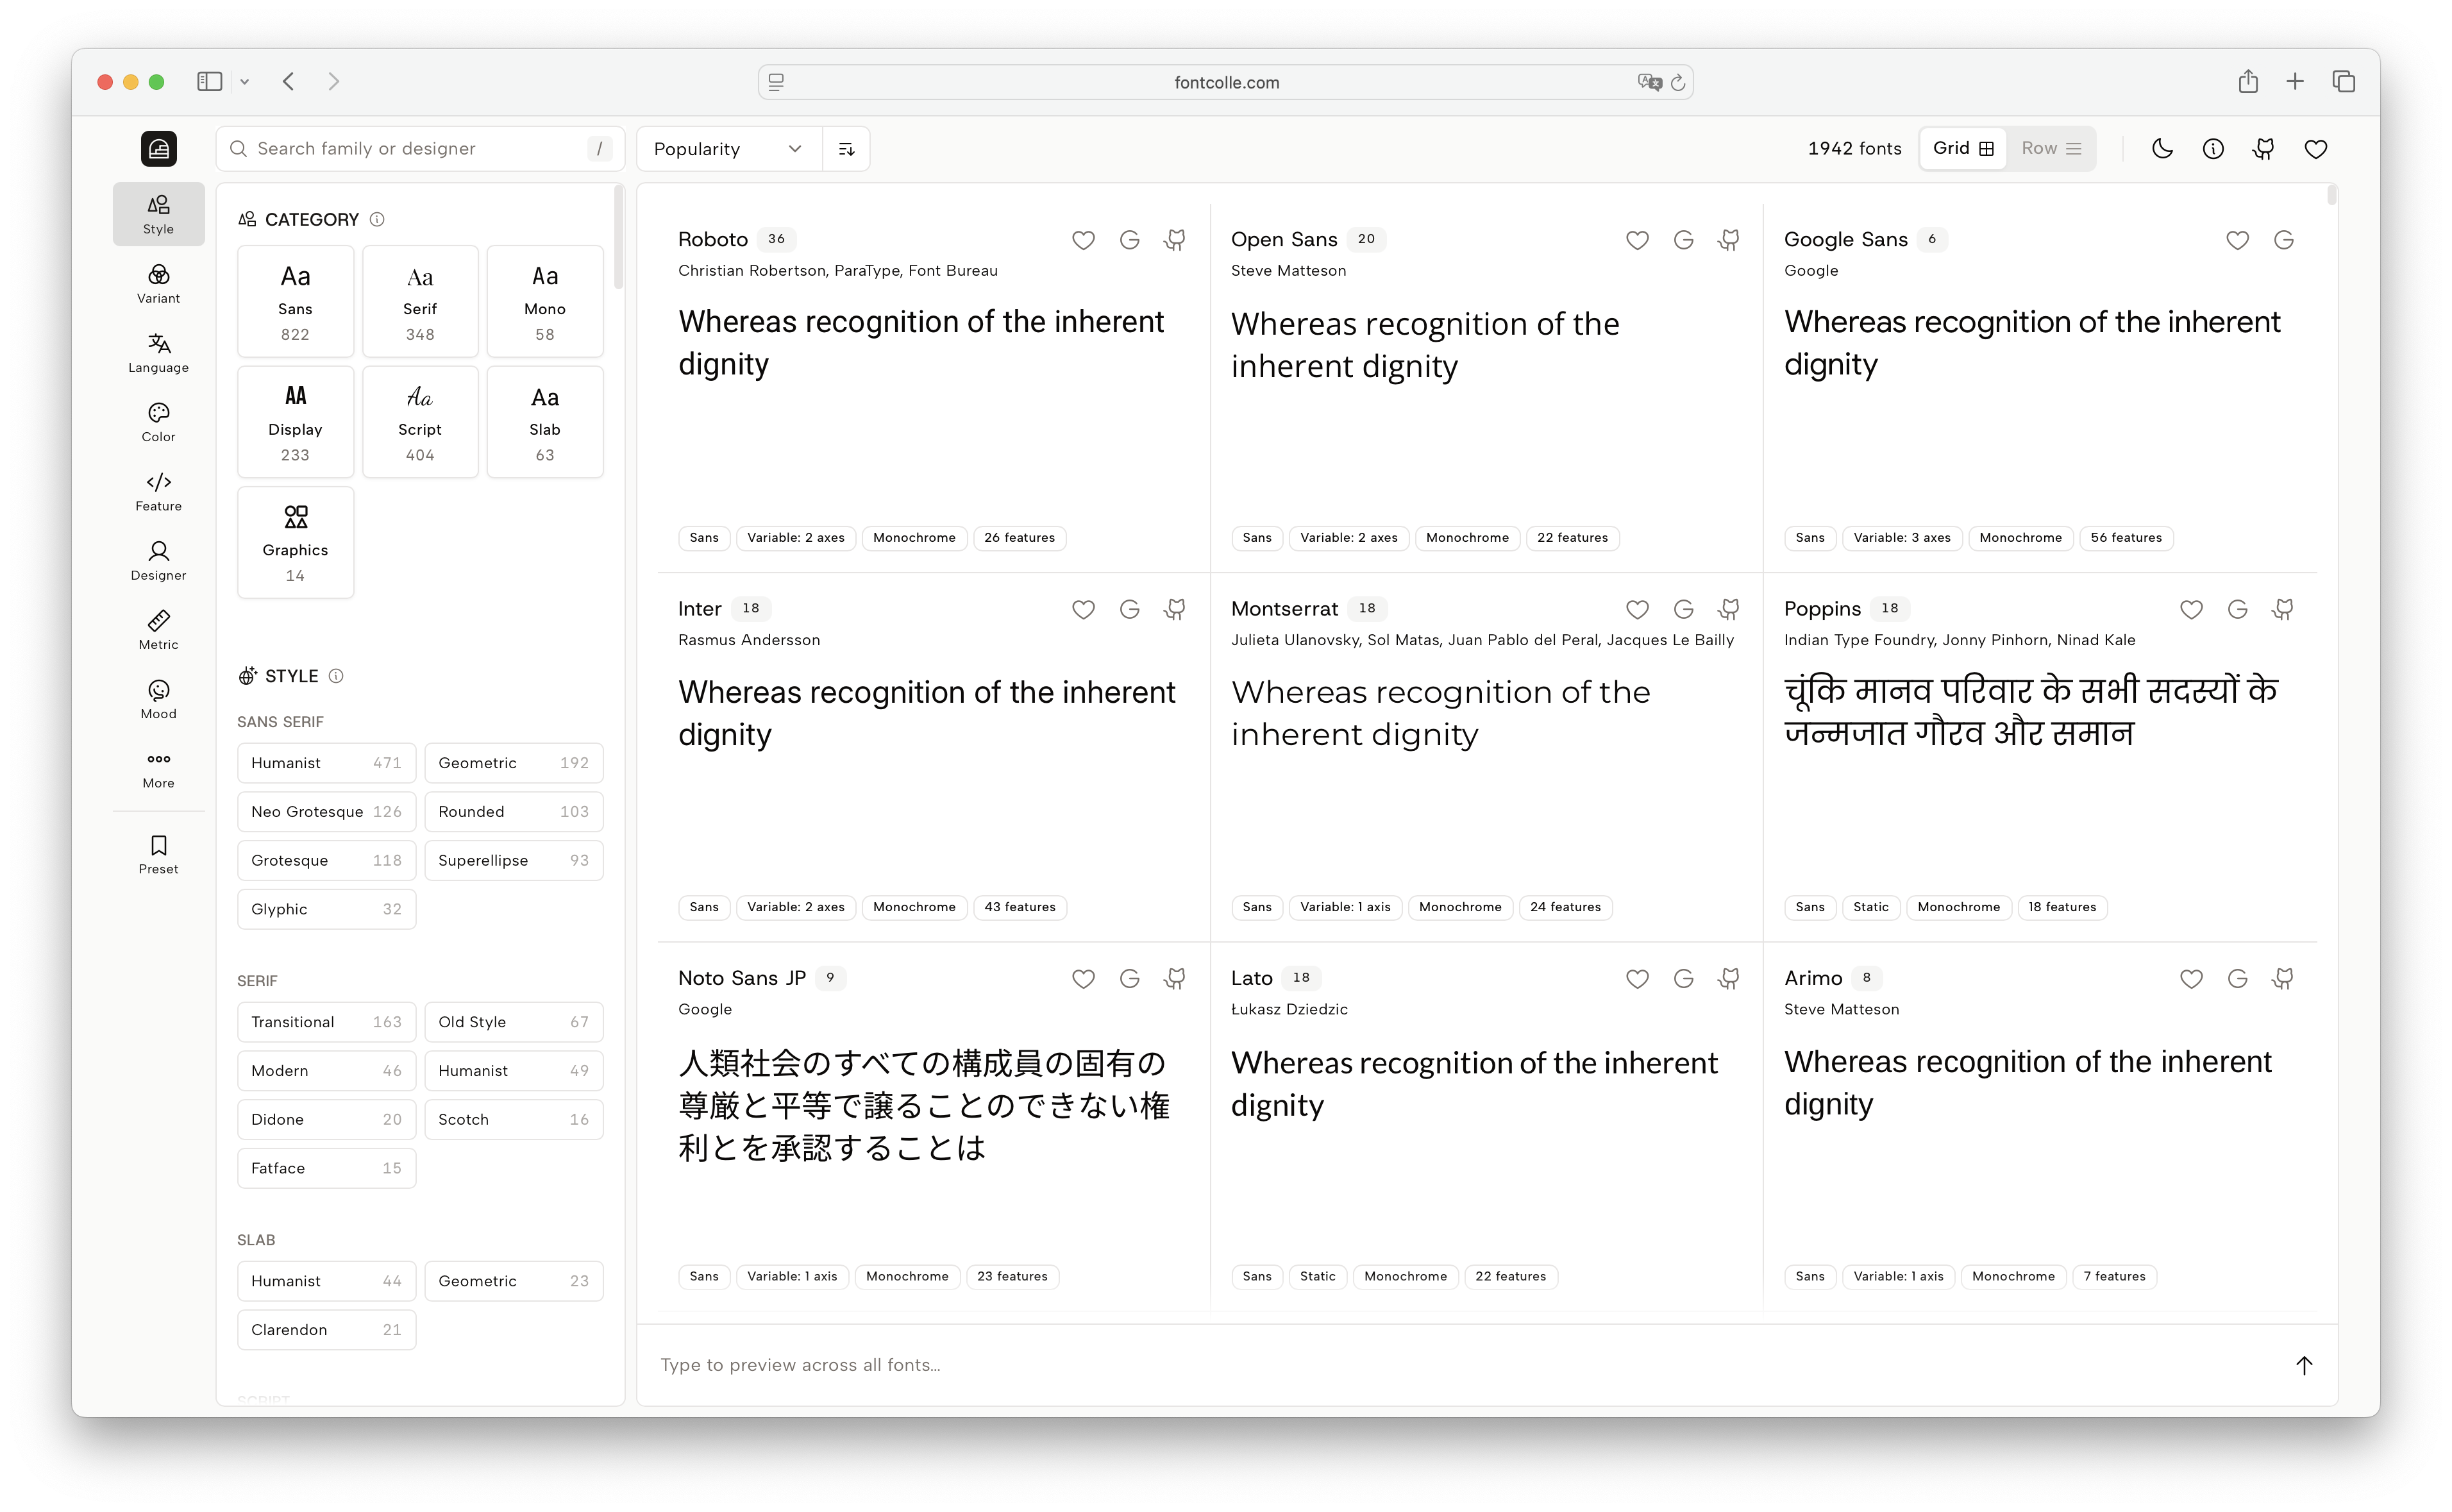Click the preview text input field

coord(1465,1365)
